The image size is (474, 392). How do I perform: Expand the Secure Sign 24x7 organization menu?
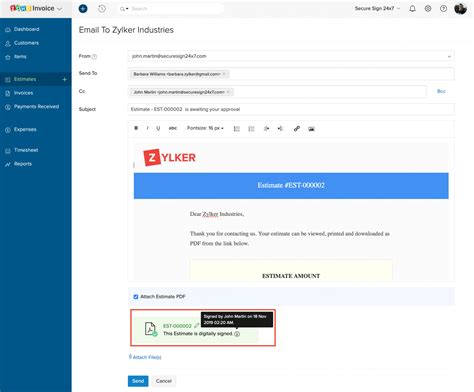[x=377, y=8]
